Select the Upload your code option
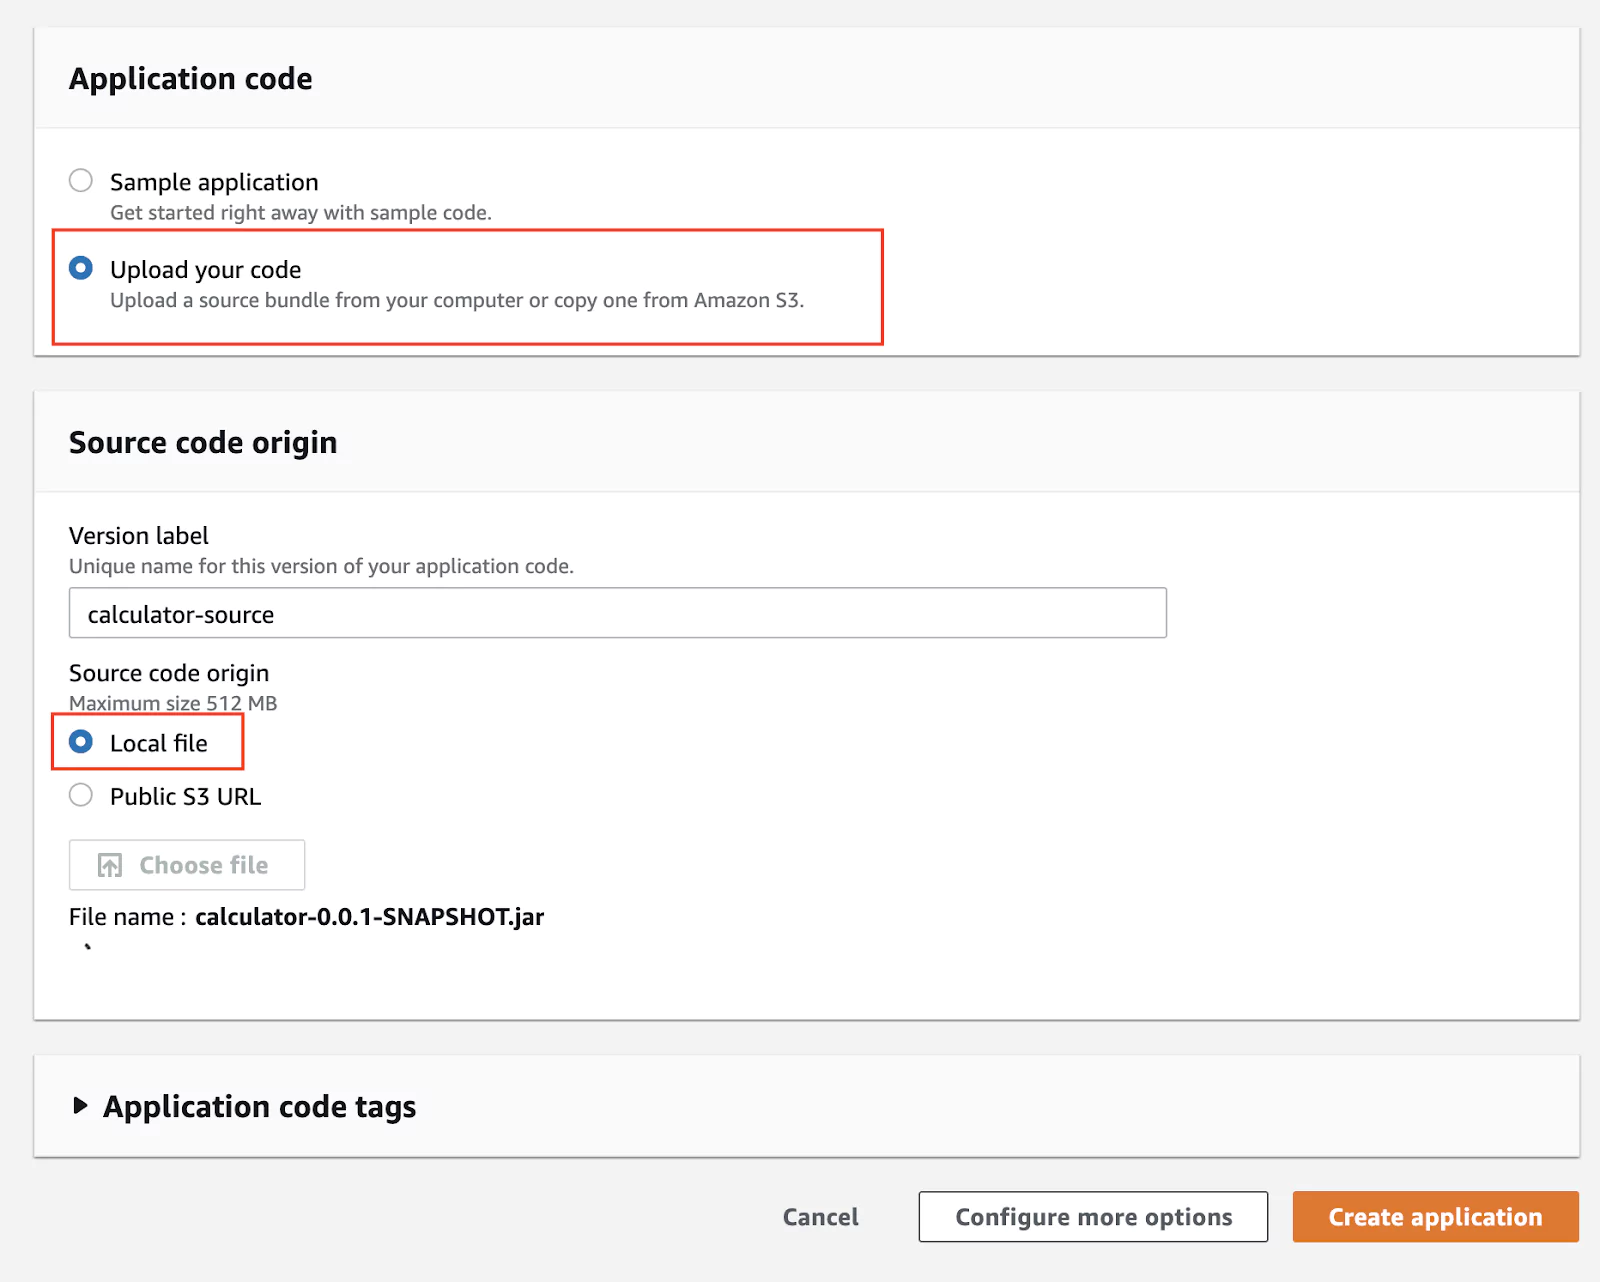1600x1282 pixels. point(81,268)
